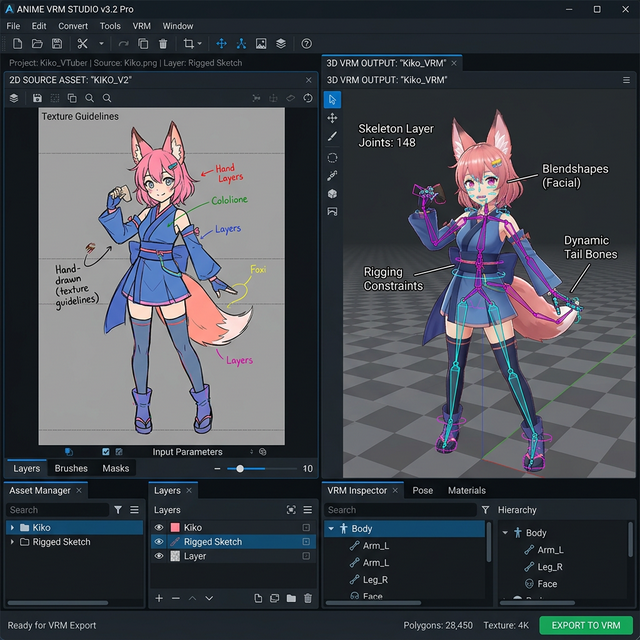
Task: Click the Asset Manager search field
Action: coord(58,510)
